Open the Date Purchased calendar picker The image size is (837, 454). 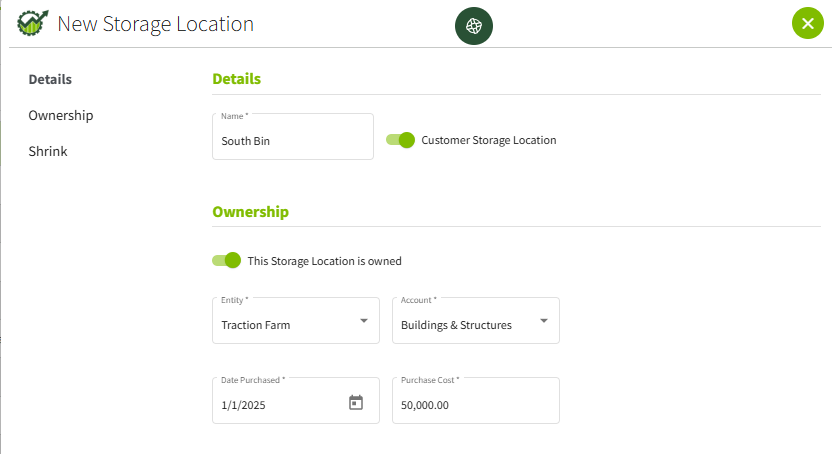(356, 402)
